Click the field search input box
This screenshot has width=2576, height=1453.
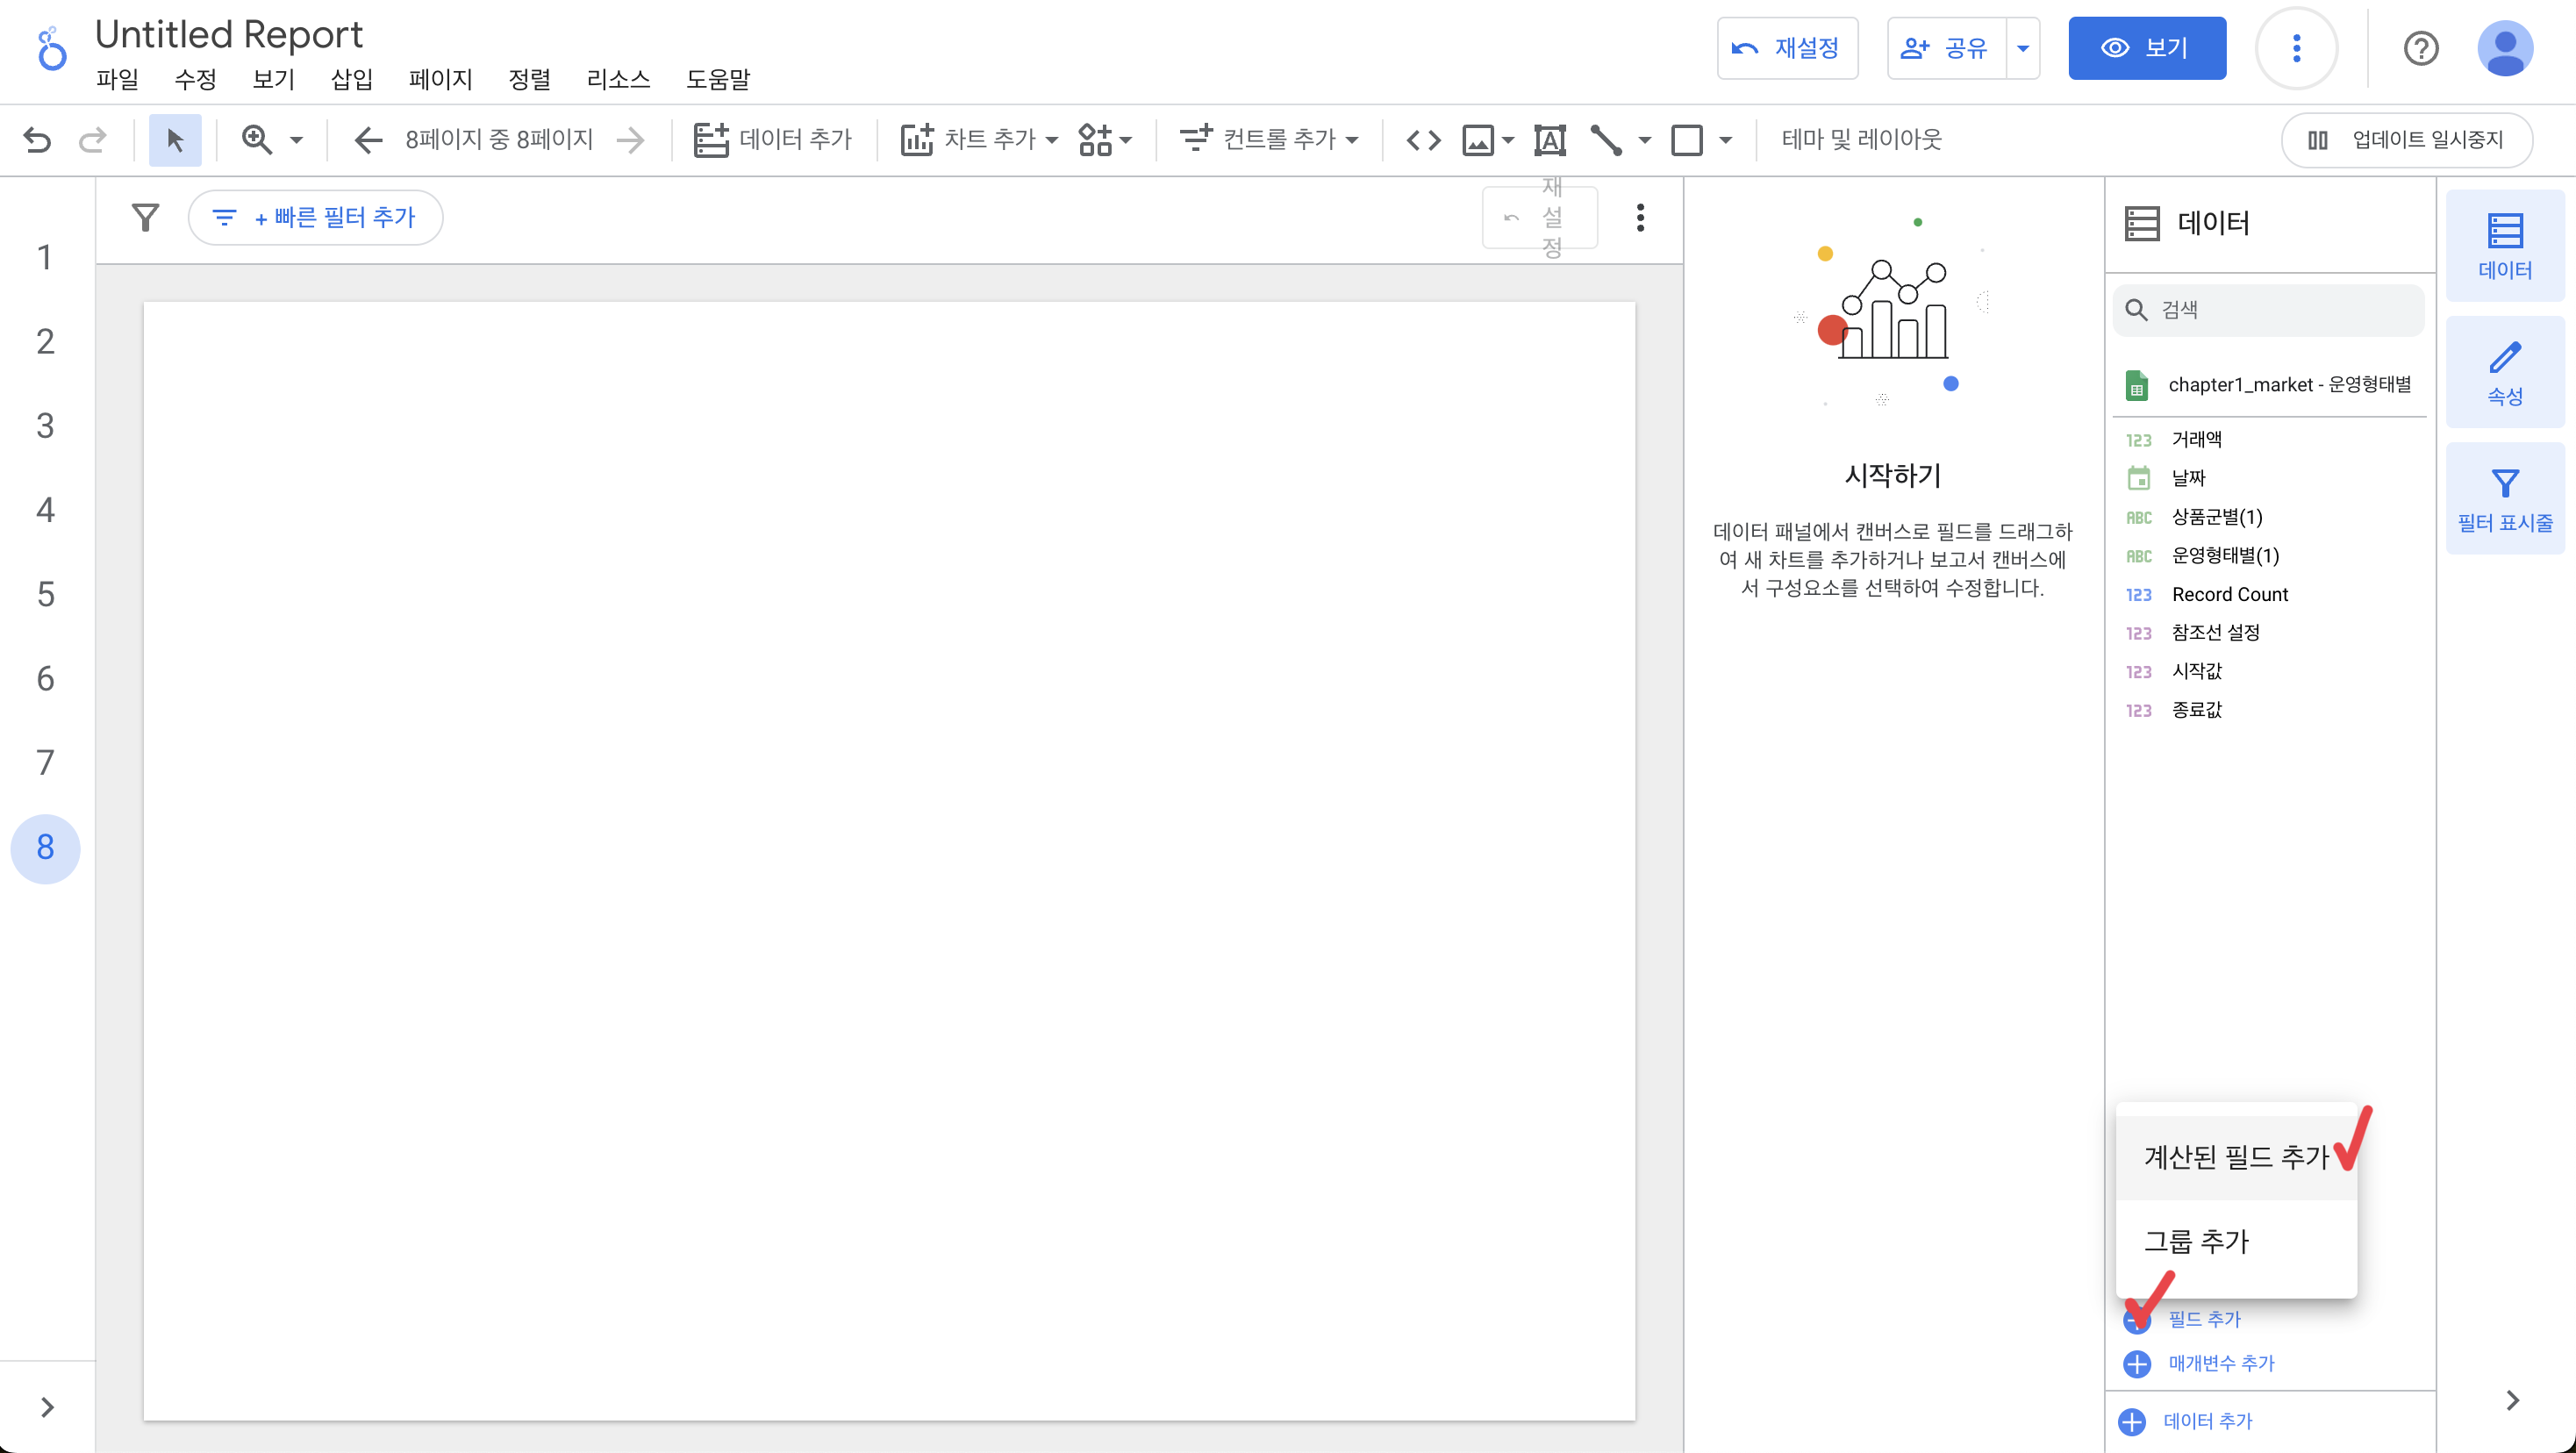[x=2280, y=310]
